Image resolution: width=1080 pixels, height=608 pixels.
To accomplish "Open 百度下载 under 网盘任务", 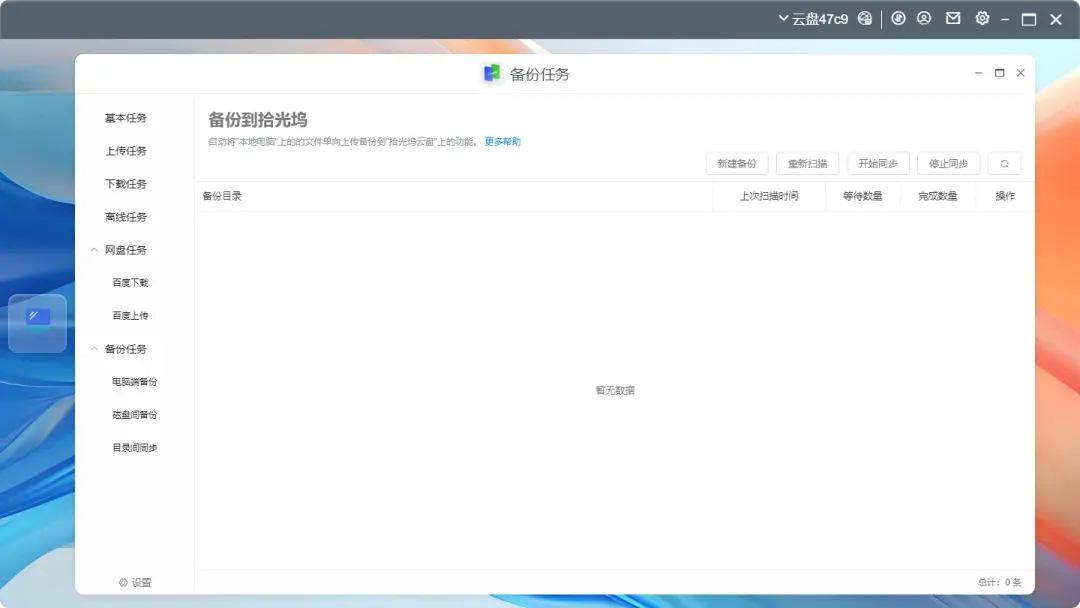I will 130,282.
